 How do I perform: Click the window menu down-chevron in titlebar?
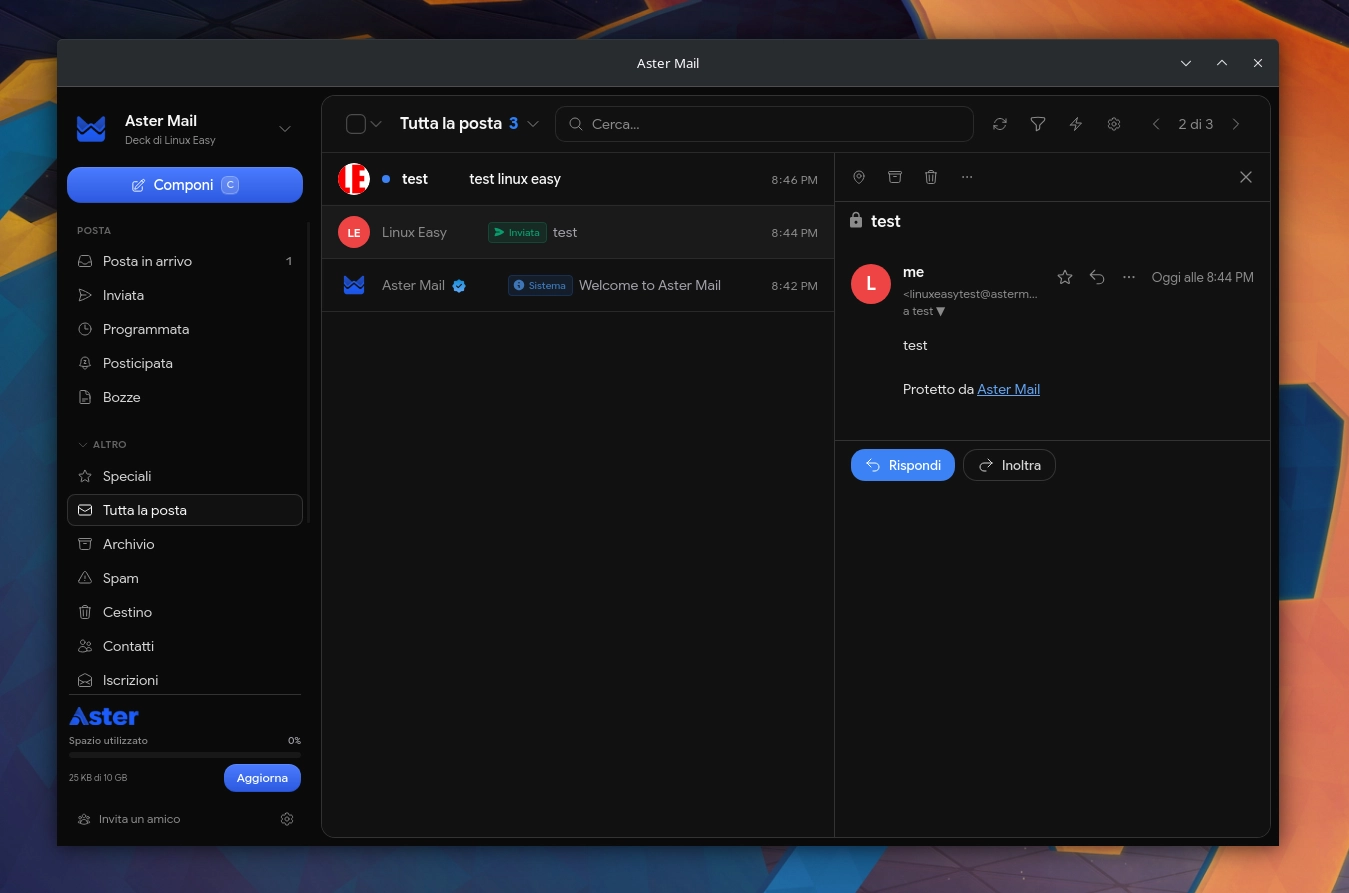[1186, 63]
